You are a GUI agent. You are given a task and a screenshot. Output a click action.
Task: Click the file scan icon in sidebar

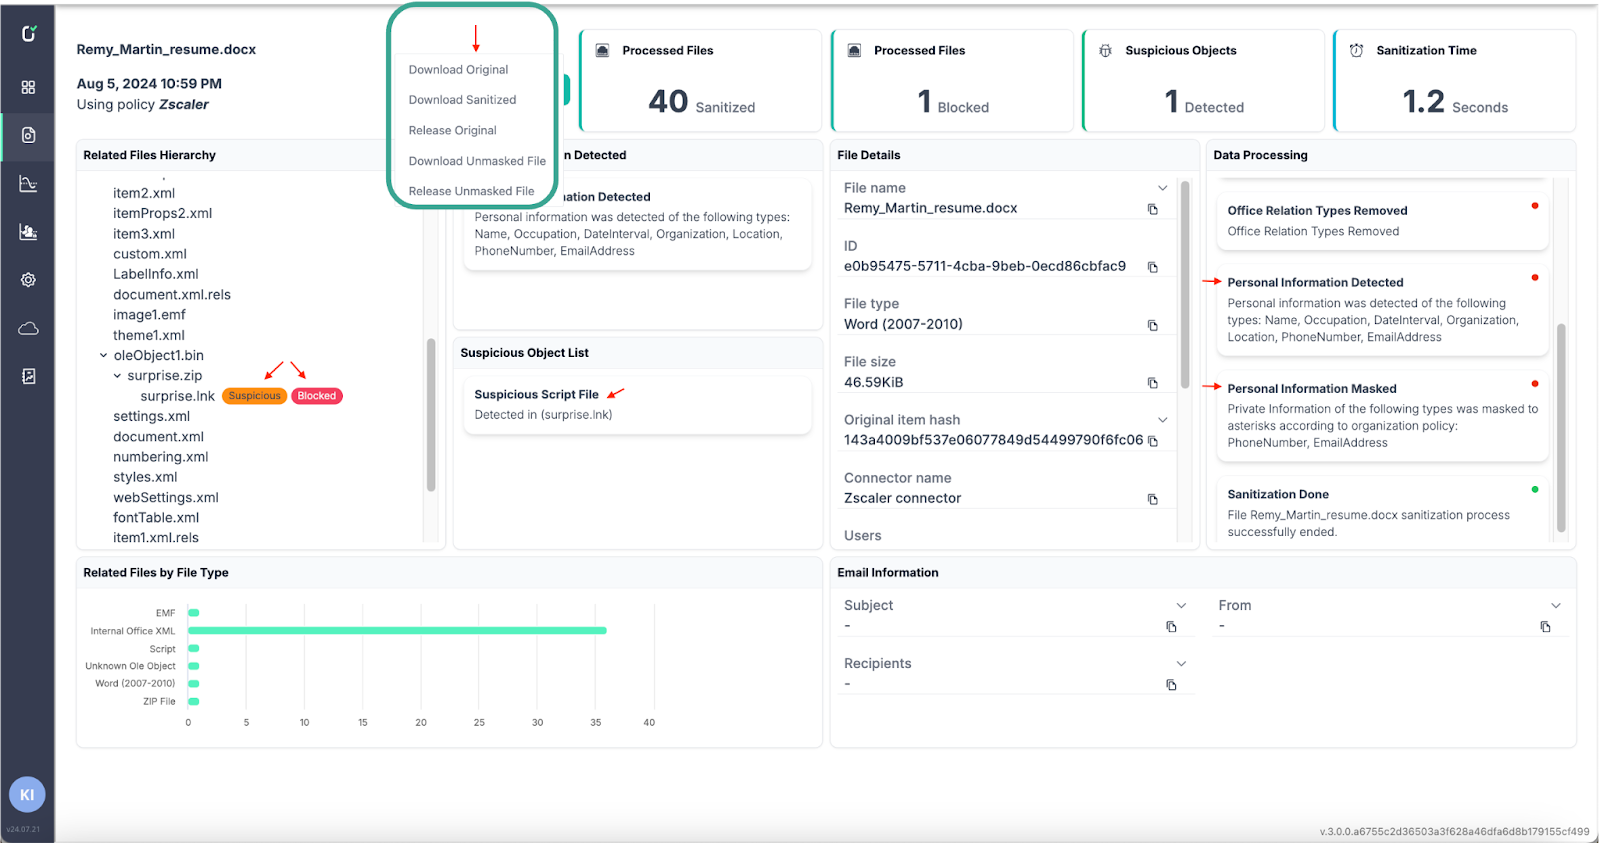tap(28, 135)
